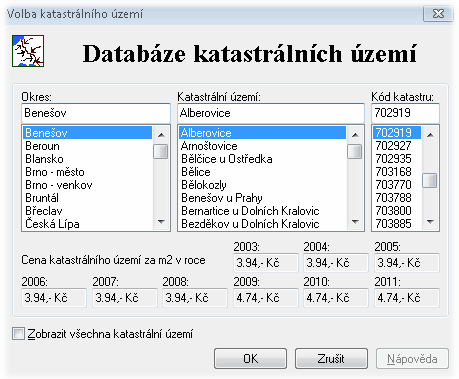
Task: Select Alberovice in the cadastral list
Action: 262,133
